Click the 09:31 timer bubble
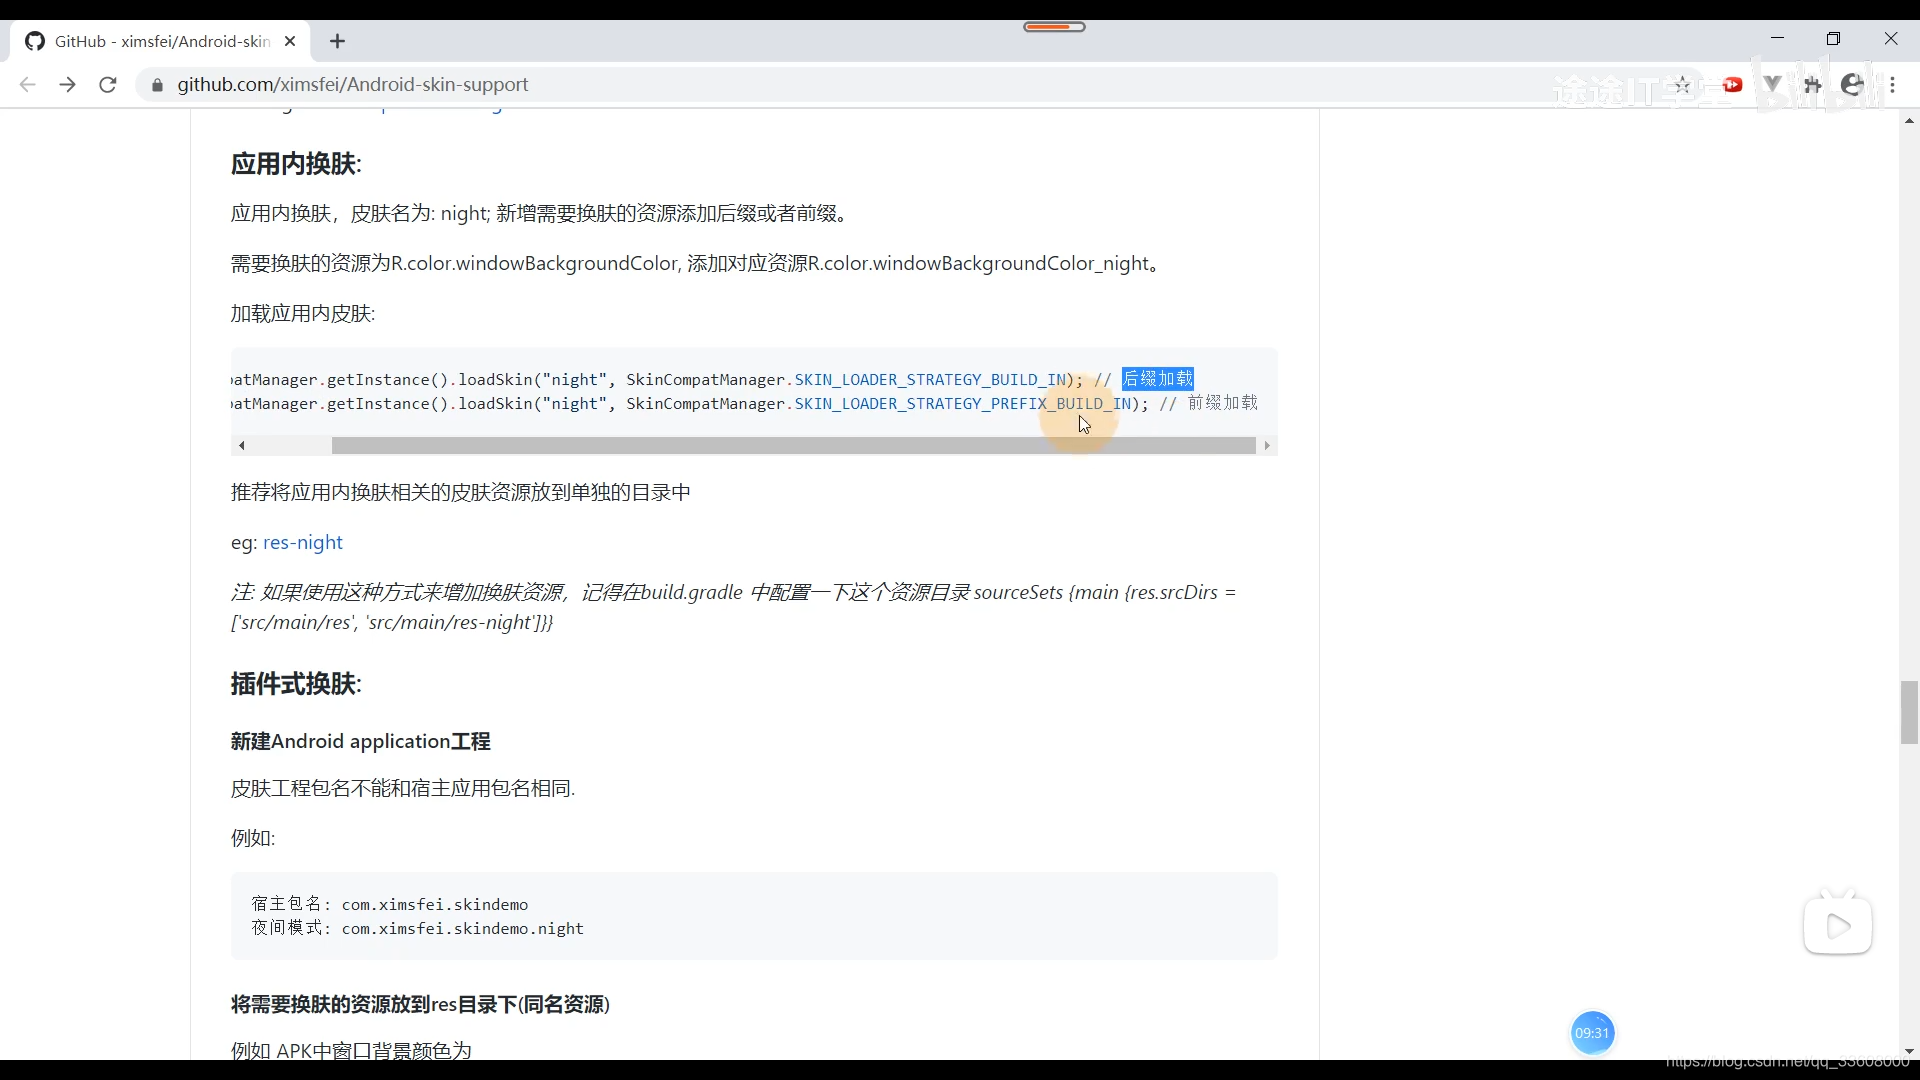Image resolution: width=1920 pixels, height=1080 pixels. tap(1592, 1033)
